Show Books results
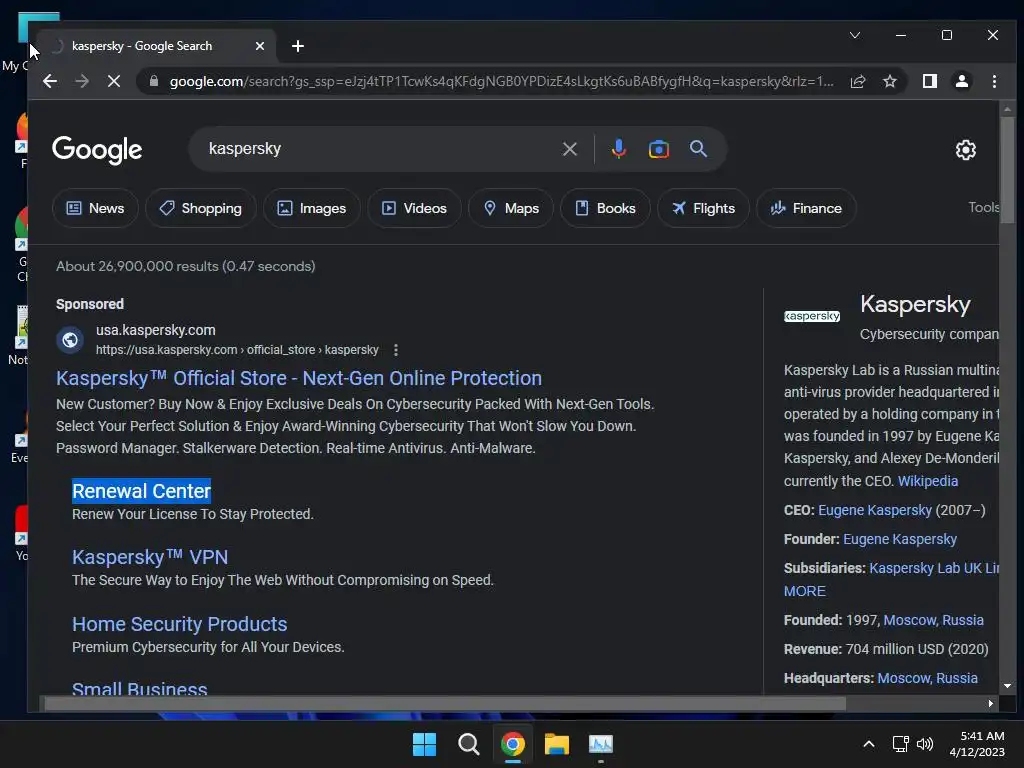1024x768 pixels. pos(605,208)
